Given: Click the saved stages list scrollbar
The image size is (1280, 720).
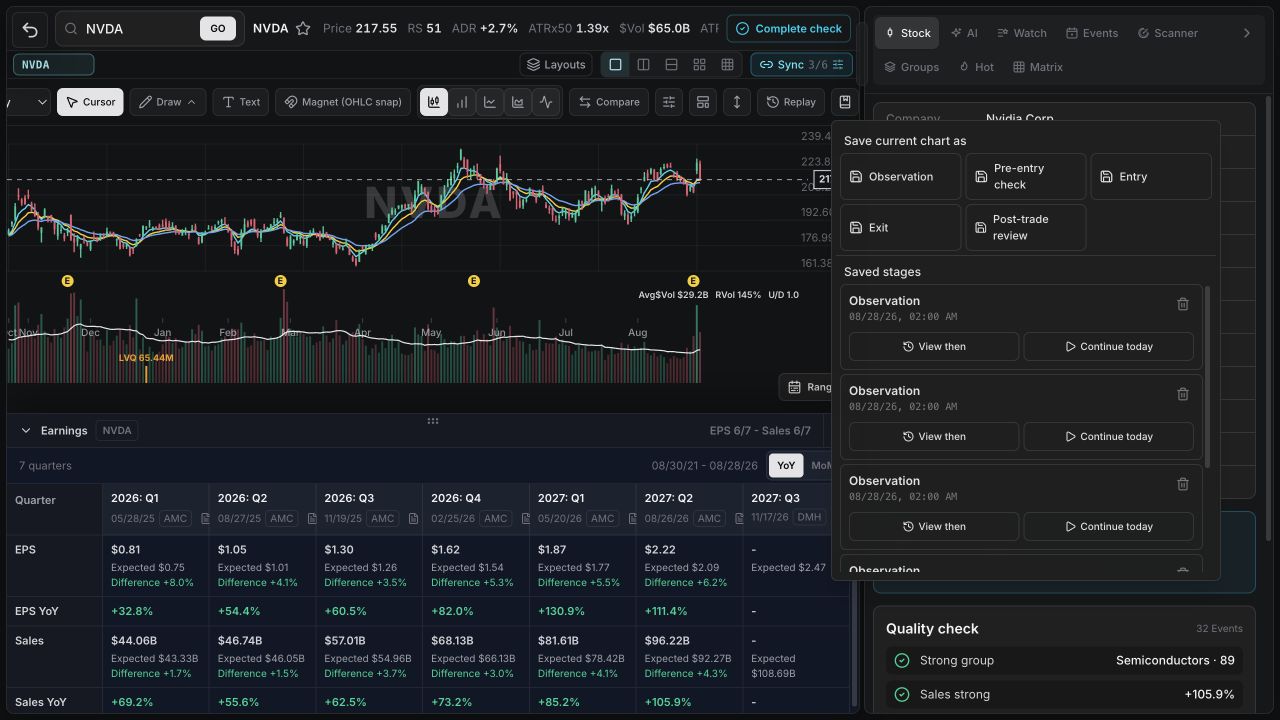Looking at the screenshot, I should click(1208, 376).
